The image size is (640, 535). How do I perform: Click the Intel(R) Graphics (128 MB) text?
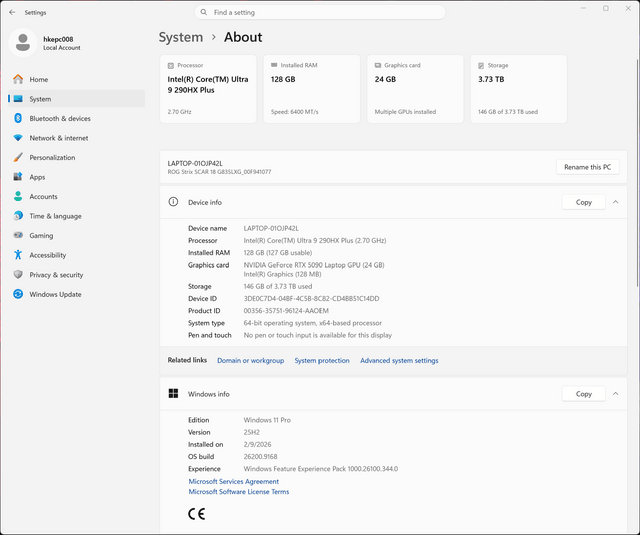point(282,274)
